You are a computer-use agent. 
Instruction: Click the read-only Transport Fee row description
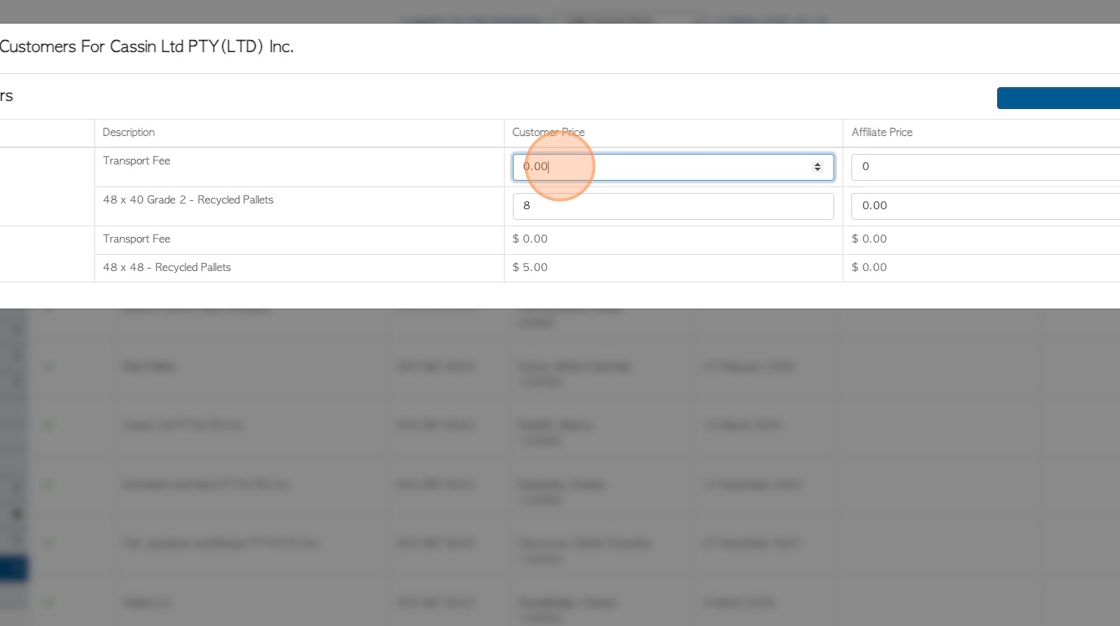point(136,239)
